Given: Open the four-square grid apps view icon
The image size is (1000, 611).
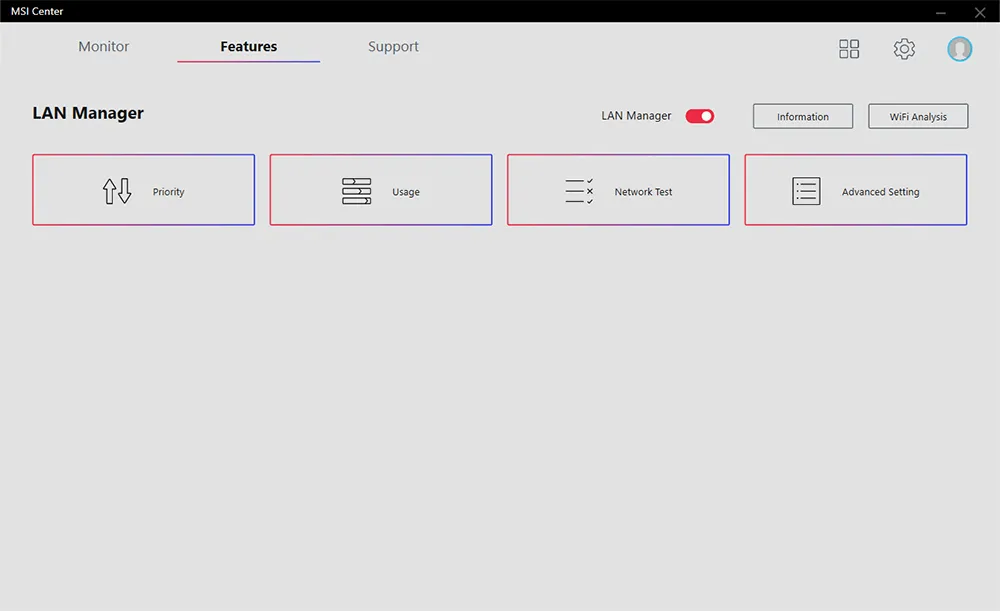Looking at the screenshot, I should [849, 49].
